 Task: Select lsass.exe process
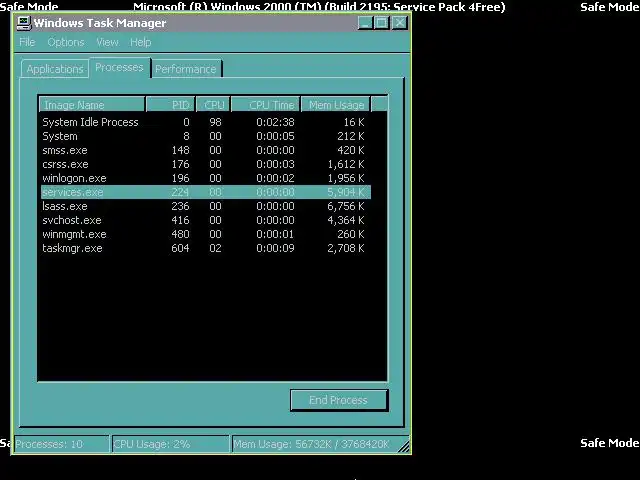point(205,206)
